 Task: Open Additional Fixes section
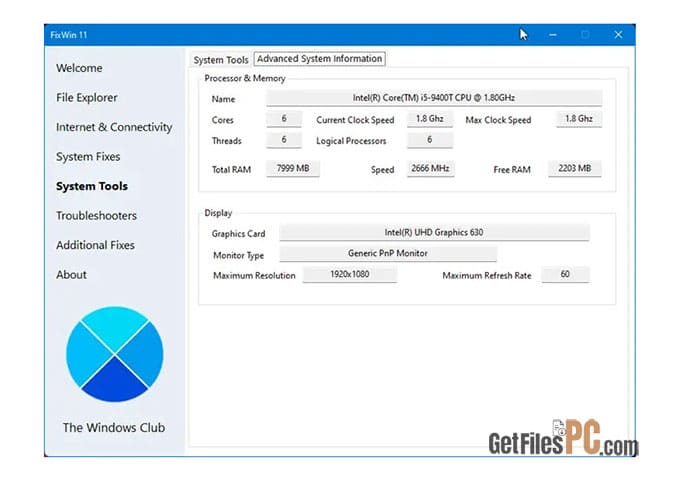[95, 245]
